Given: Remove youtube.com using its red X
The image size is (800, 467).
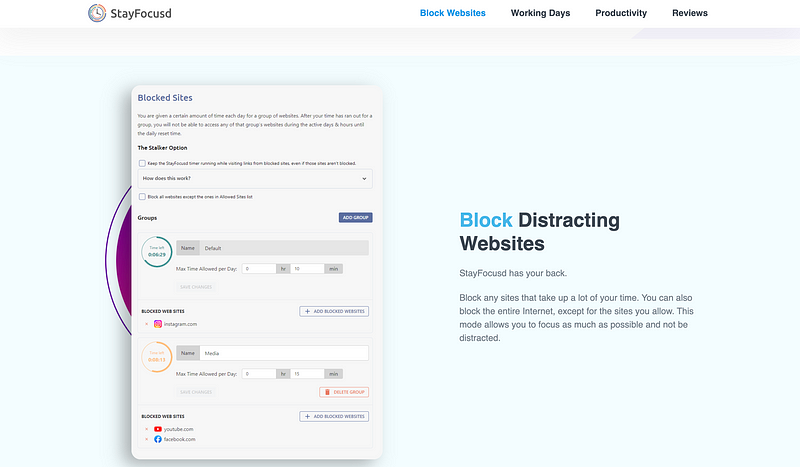Looking at the screenshot, I should click(x=146, y=429).
